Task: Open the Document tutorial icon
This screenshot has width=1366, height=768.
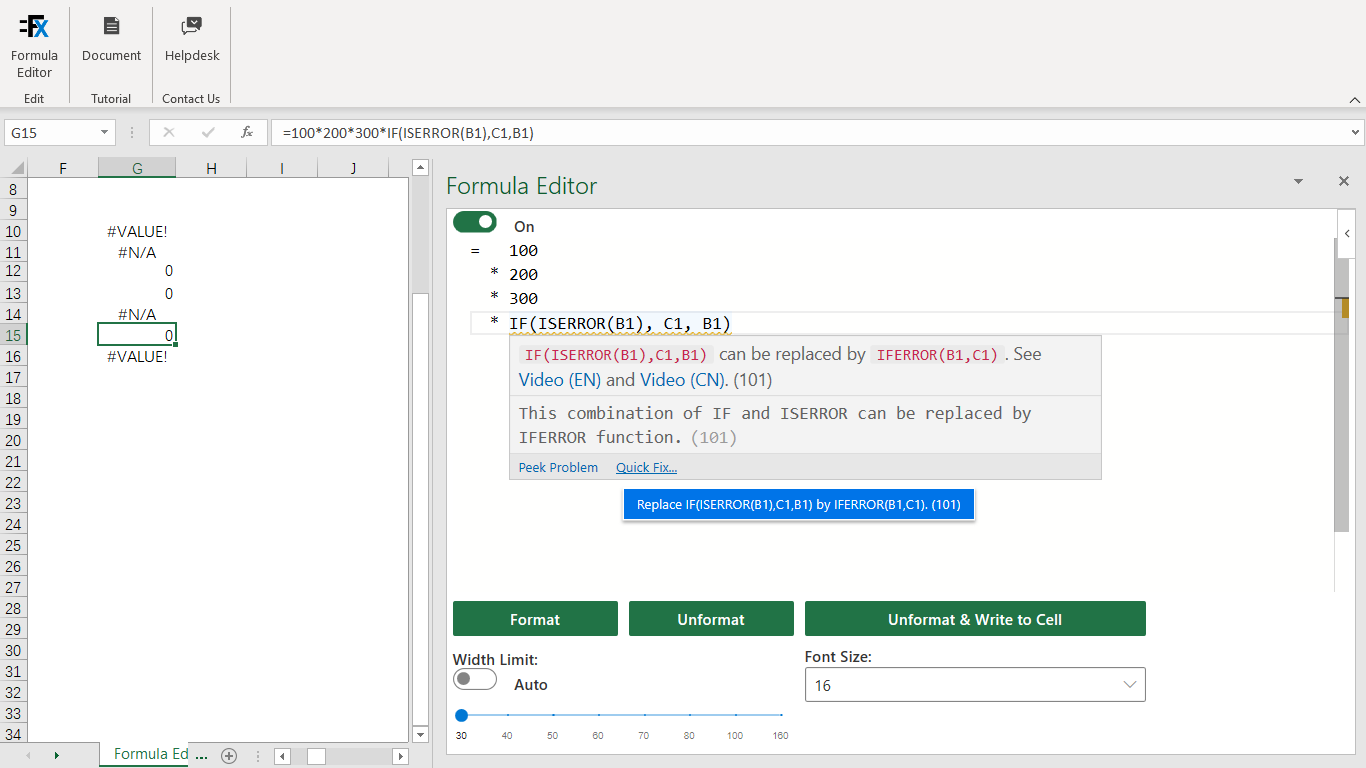Action: [x=111, y=40]
